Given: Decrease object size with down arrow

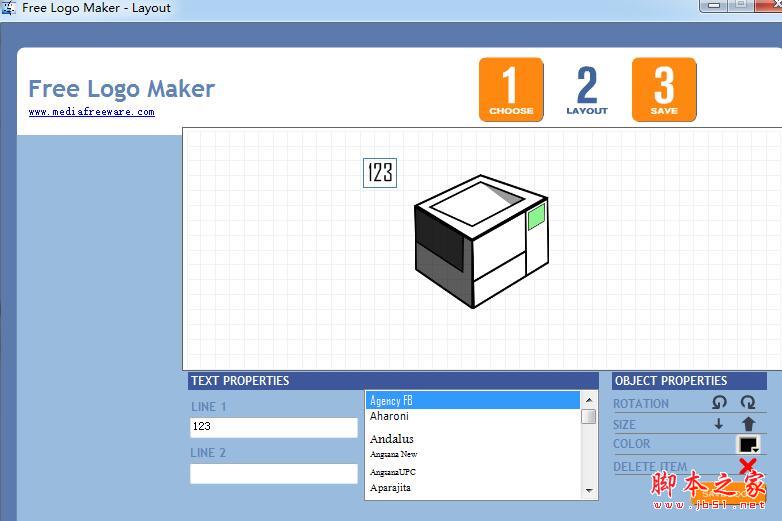Looking at the screenshot, I should (719, 424).
